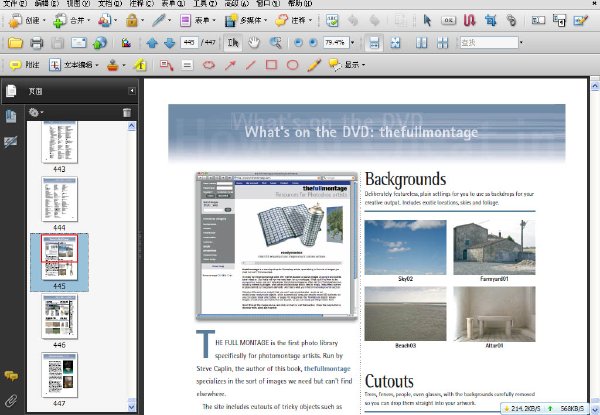Delete selected page with trash icon
The width and height of the screenshot is (600, 415).
[x=127, y=112]
